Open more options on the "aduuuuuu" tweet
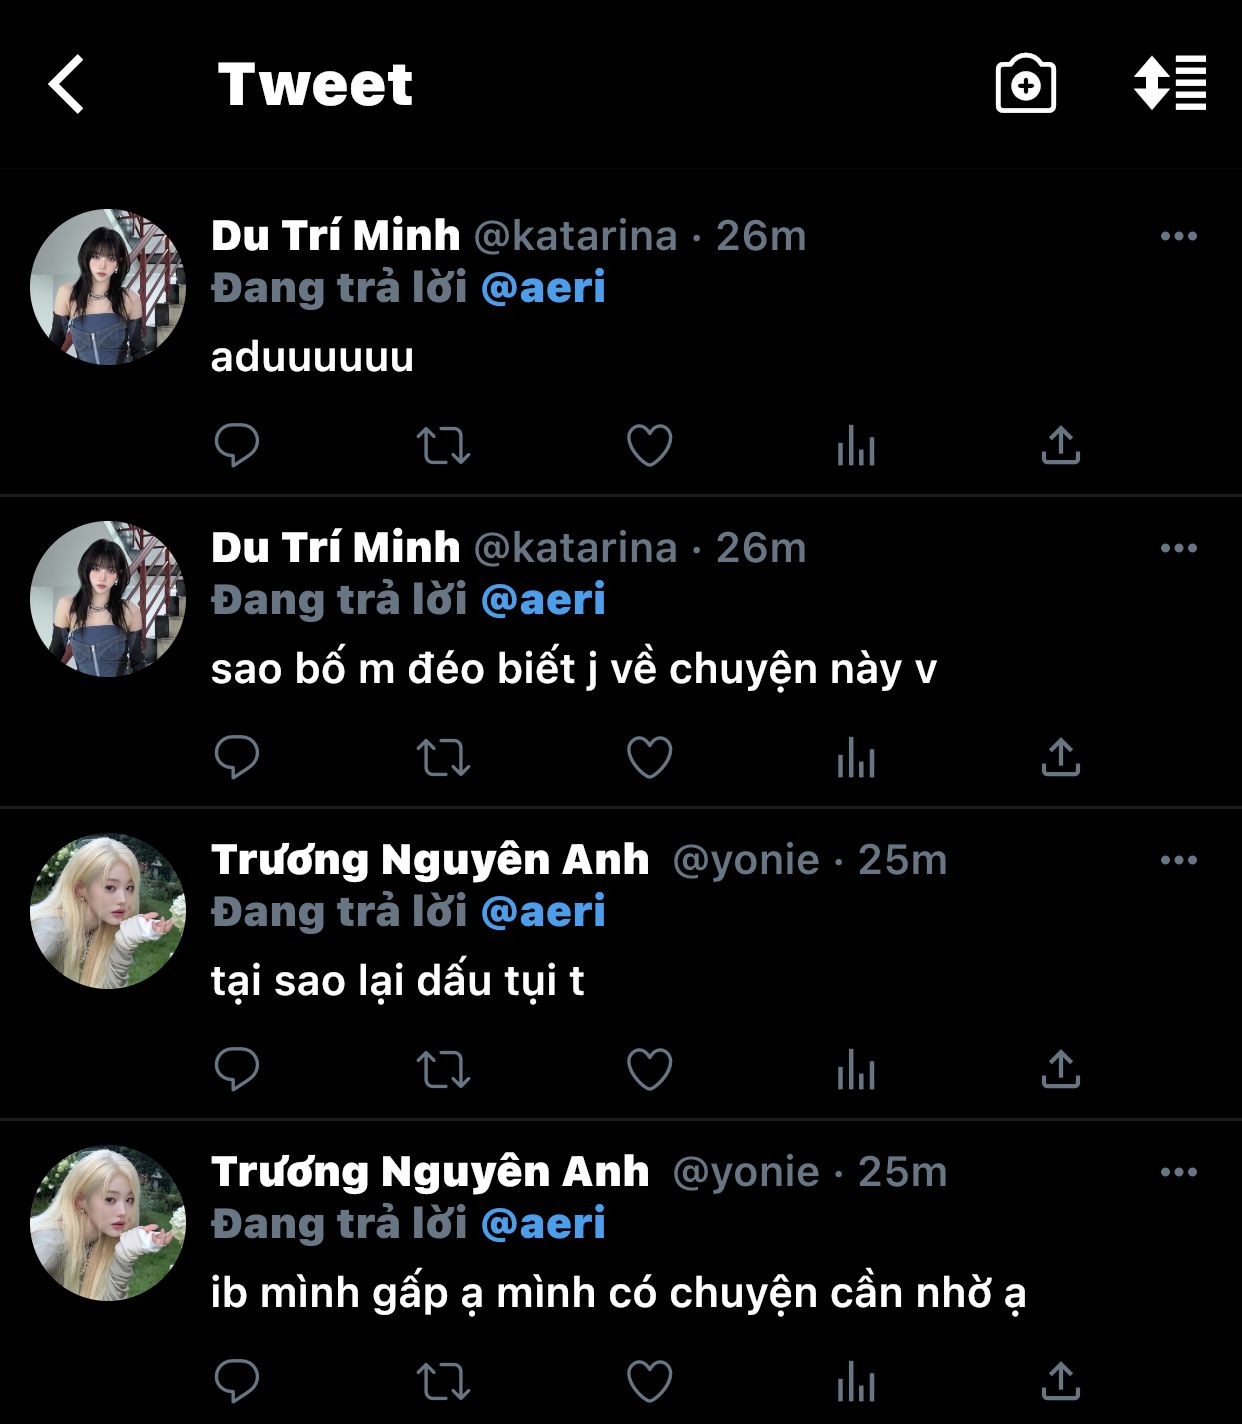The image size is (1242, 1424). [1178, 236]
